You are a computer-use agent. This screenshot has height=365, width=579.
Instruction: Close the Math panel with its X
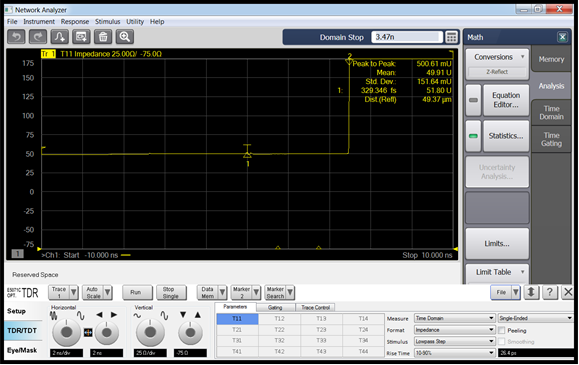tap(562, 37)
